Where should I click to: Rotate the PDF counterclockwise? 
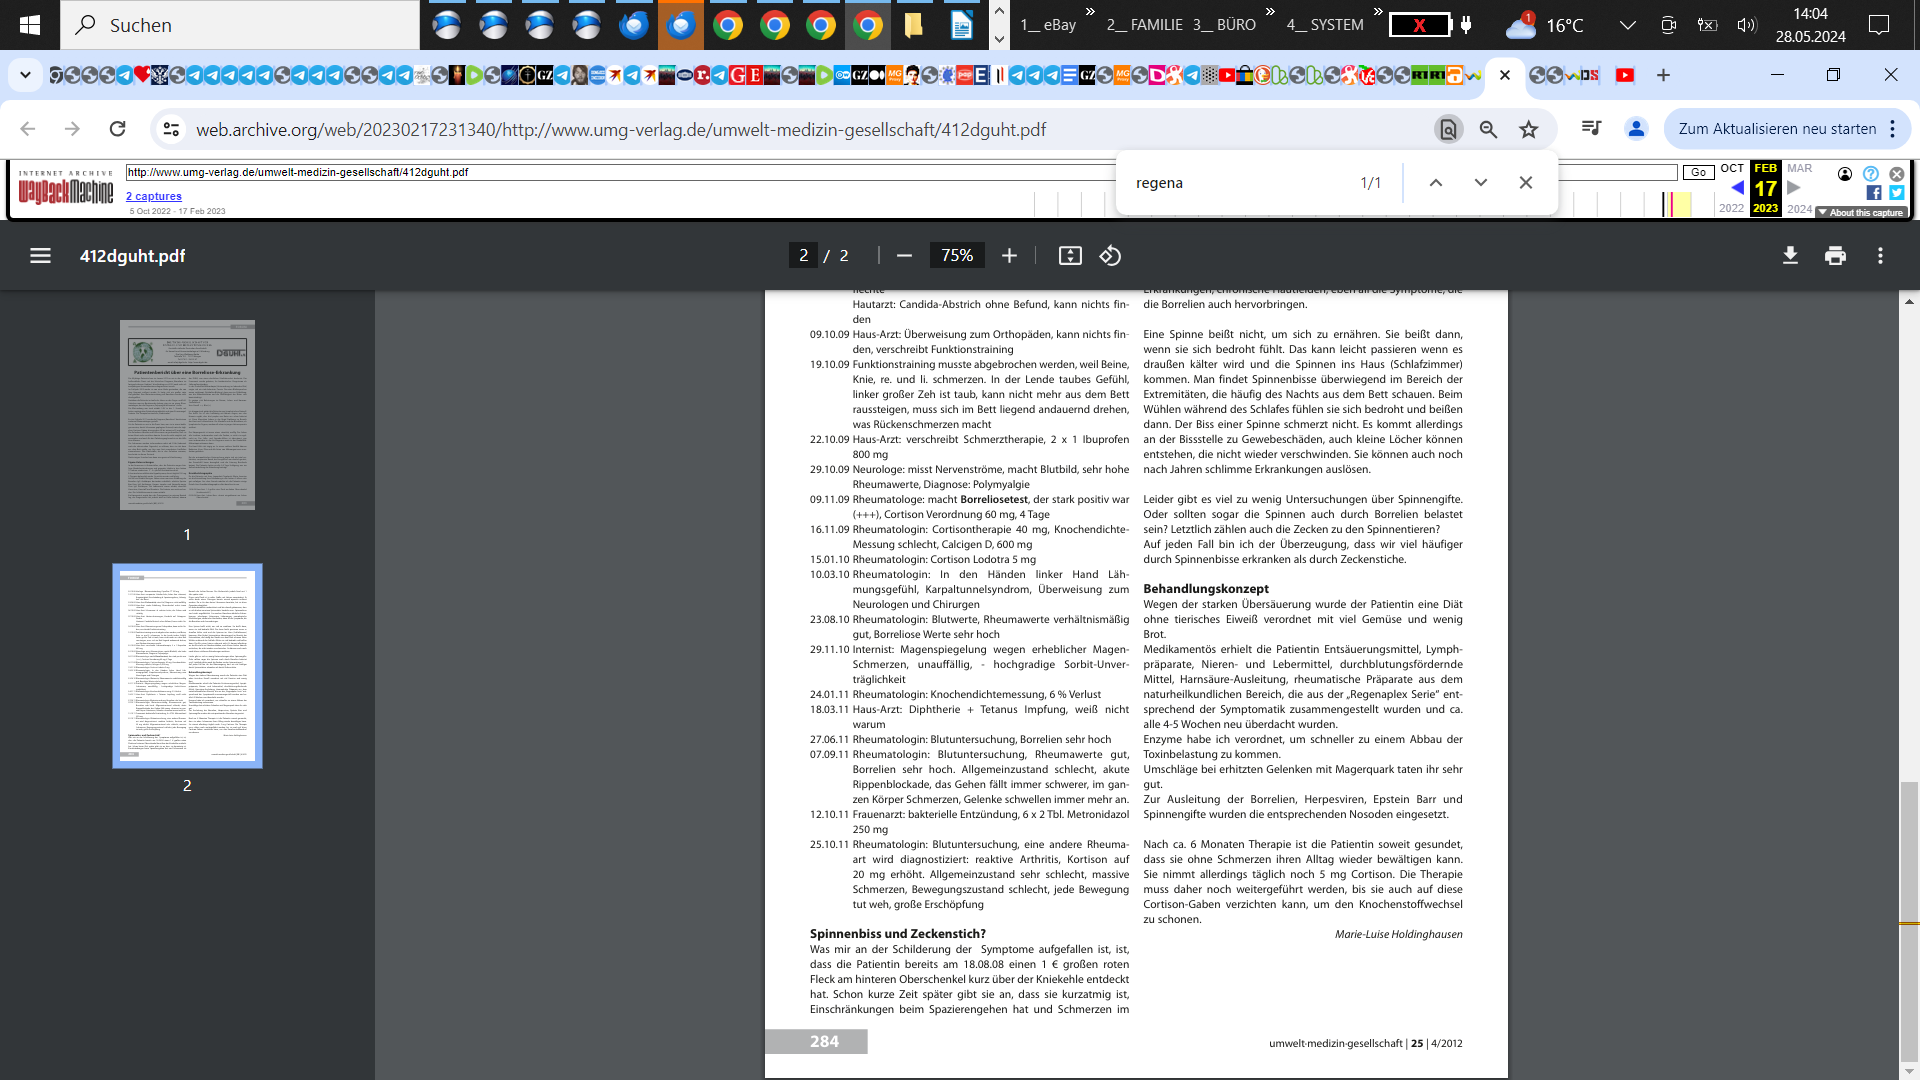1110,256
